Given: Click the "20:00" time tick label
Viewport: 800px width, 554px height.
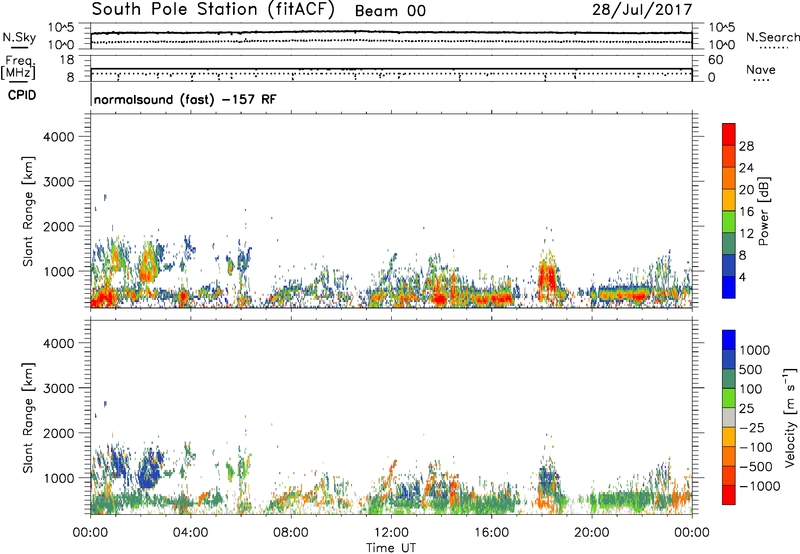Looking at the screenshot, I should [592, 533].
